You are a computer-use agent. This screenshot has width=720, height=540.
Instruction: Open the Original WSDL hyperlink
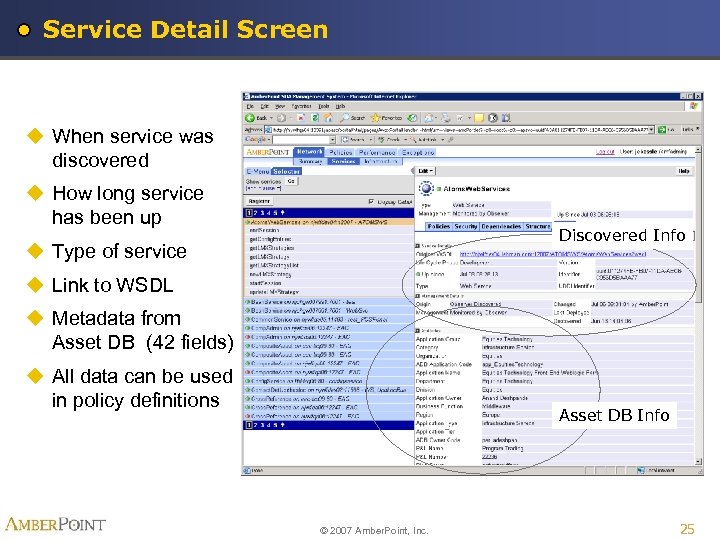tap(553, 254)
